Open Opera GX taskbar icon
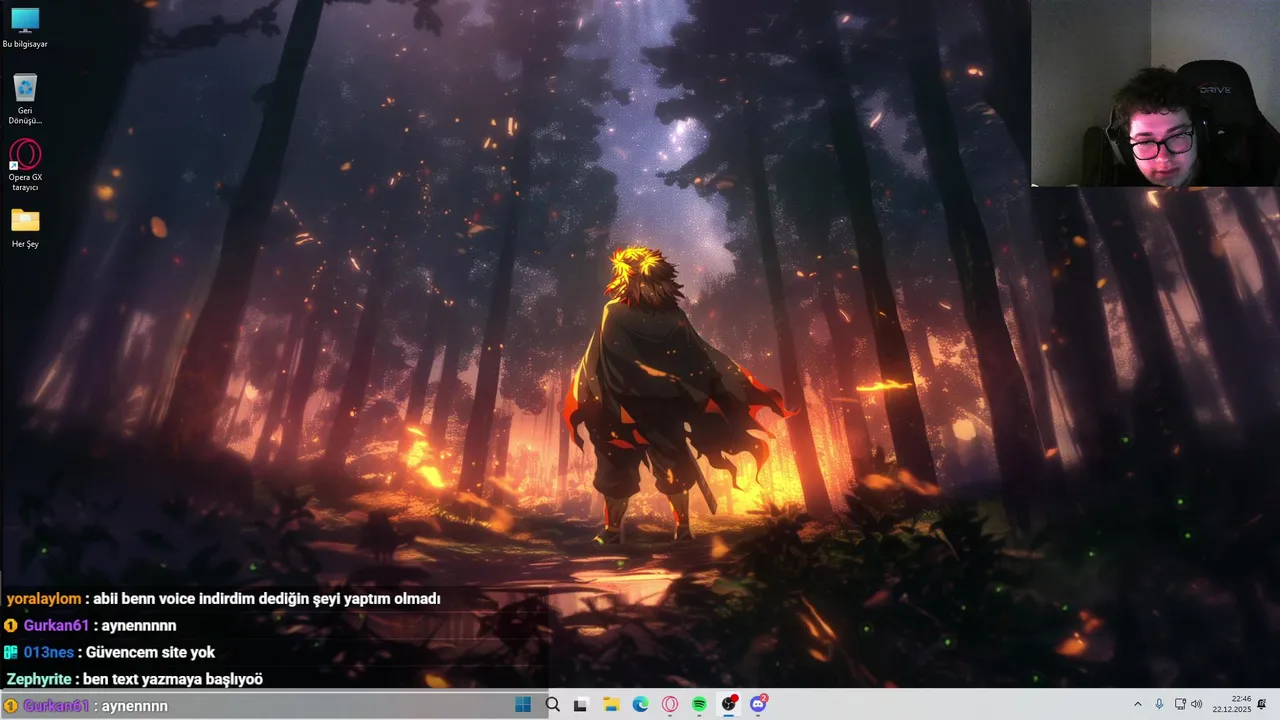The image size is (1280, 720). point(670,704)
